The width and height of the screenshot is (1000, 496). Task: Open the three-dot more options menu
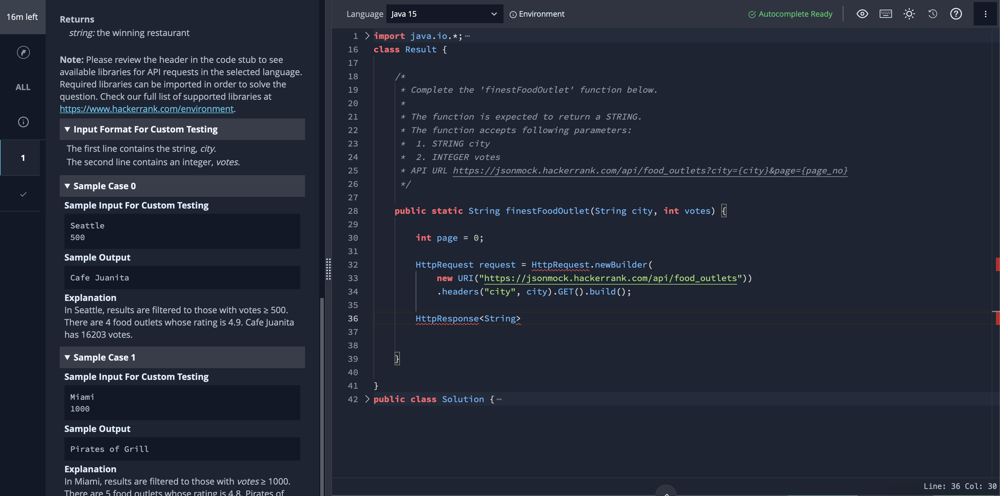[x=985, y=14]
